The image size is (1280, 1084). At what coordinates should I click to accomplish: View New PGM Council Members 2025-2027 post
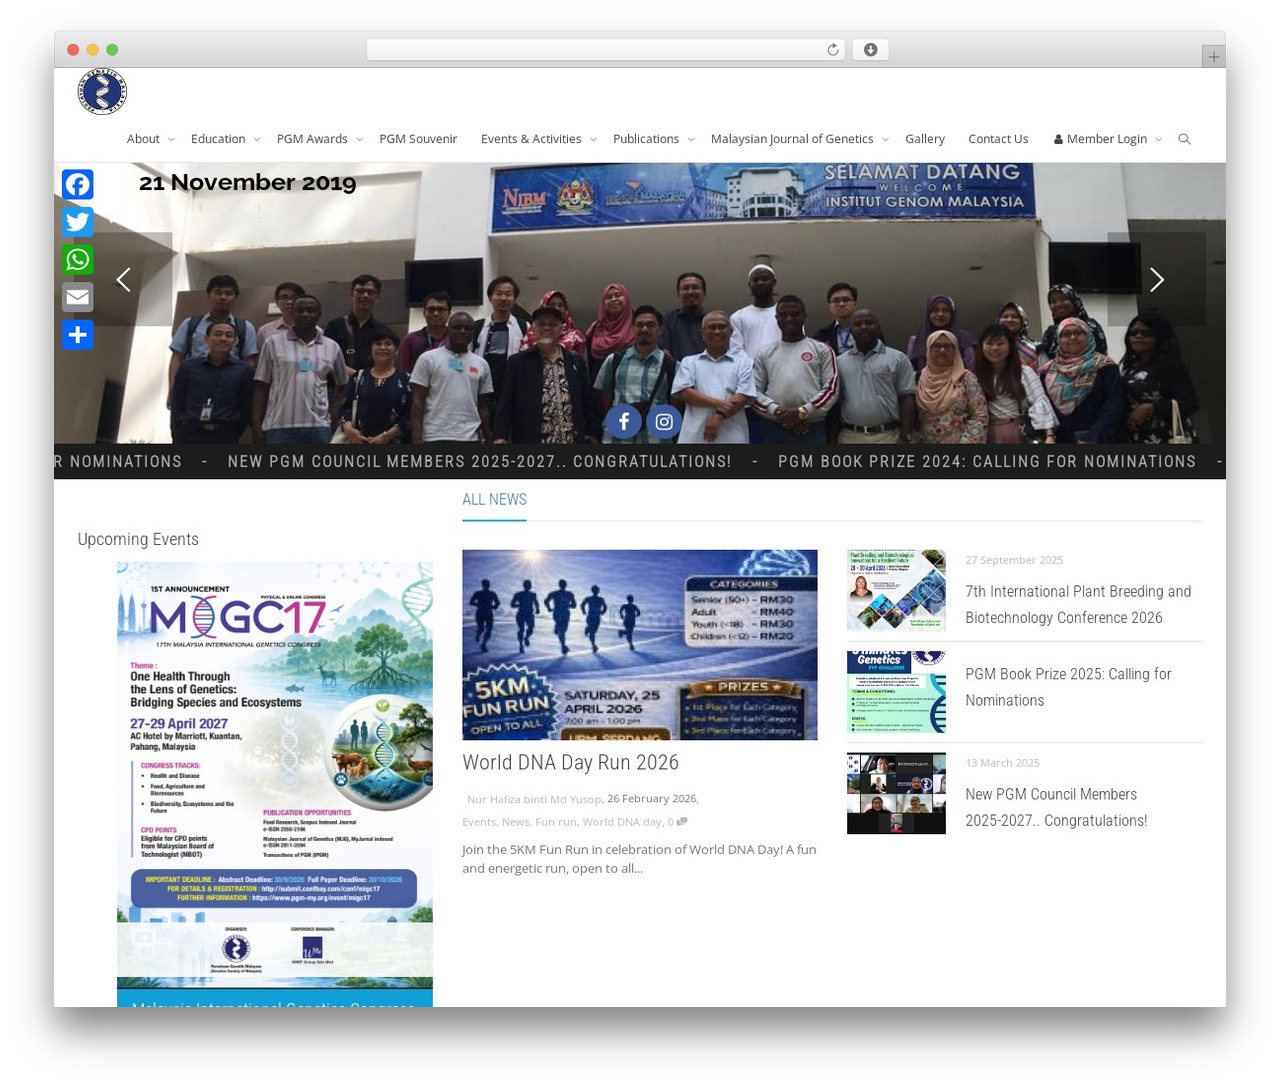point(1056,808)
